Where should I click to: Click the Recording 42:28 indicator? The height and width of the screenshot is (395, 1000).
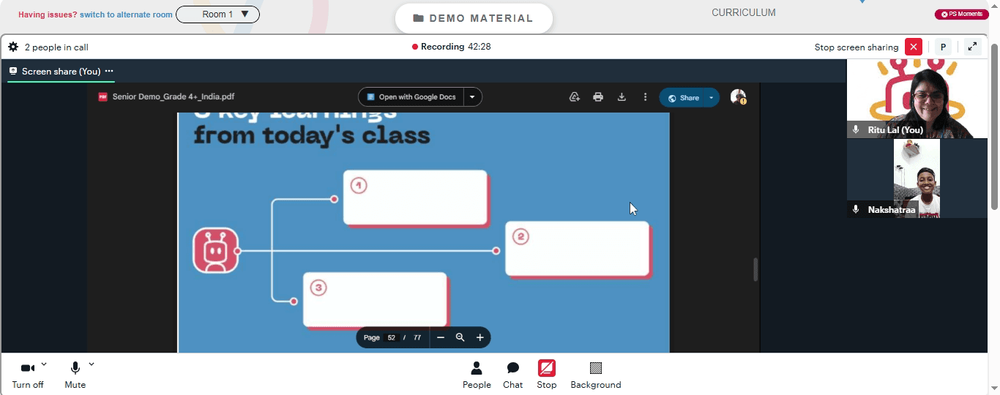452,47
